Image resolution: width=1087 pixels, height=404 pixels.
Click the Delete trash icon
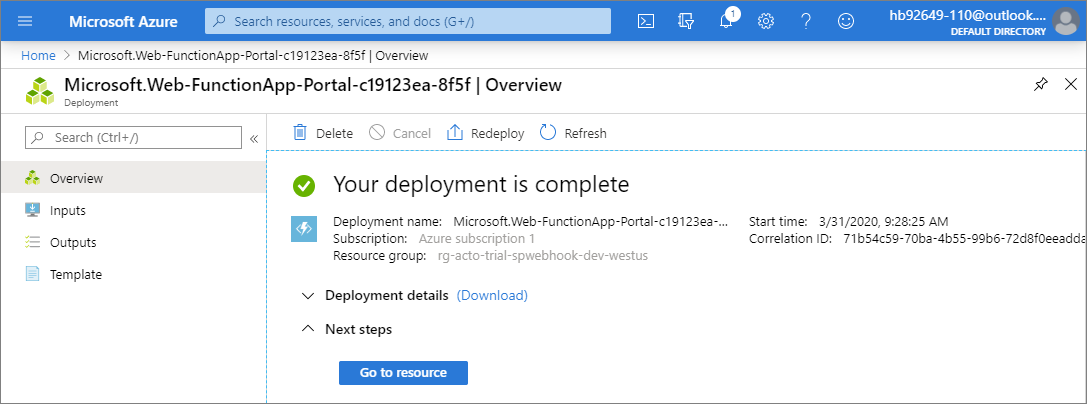[299, 132]
